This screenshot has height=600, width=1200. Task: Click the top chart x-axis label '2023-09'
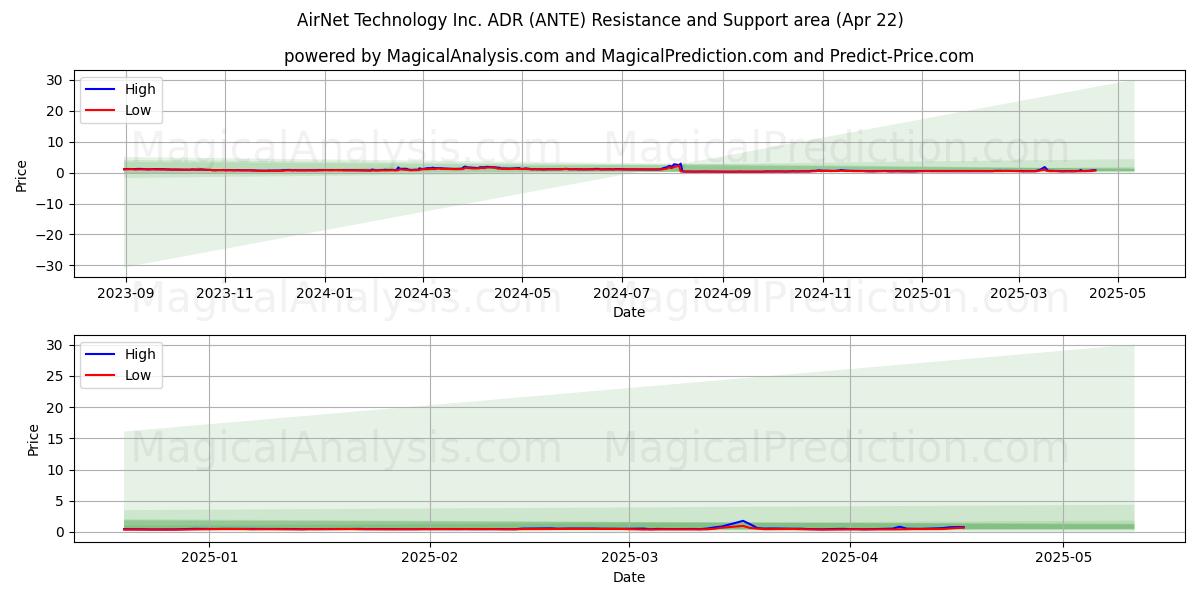click(125, 295)
